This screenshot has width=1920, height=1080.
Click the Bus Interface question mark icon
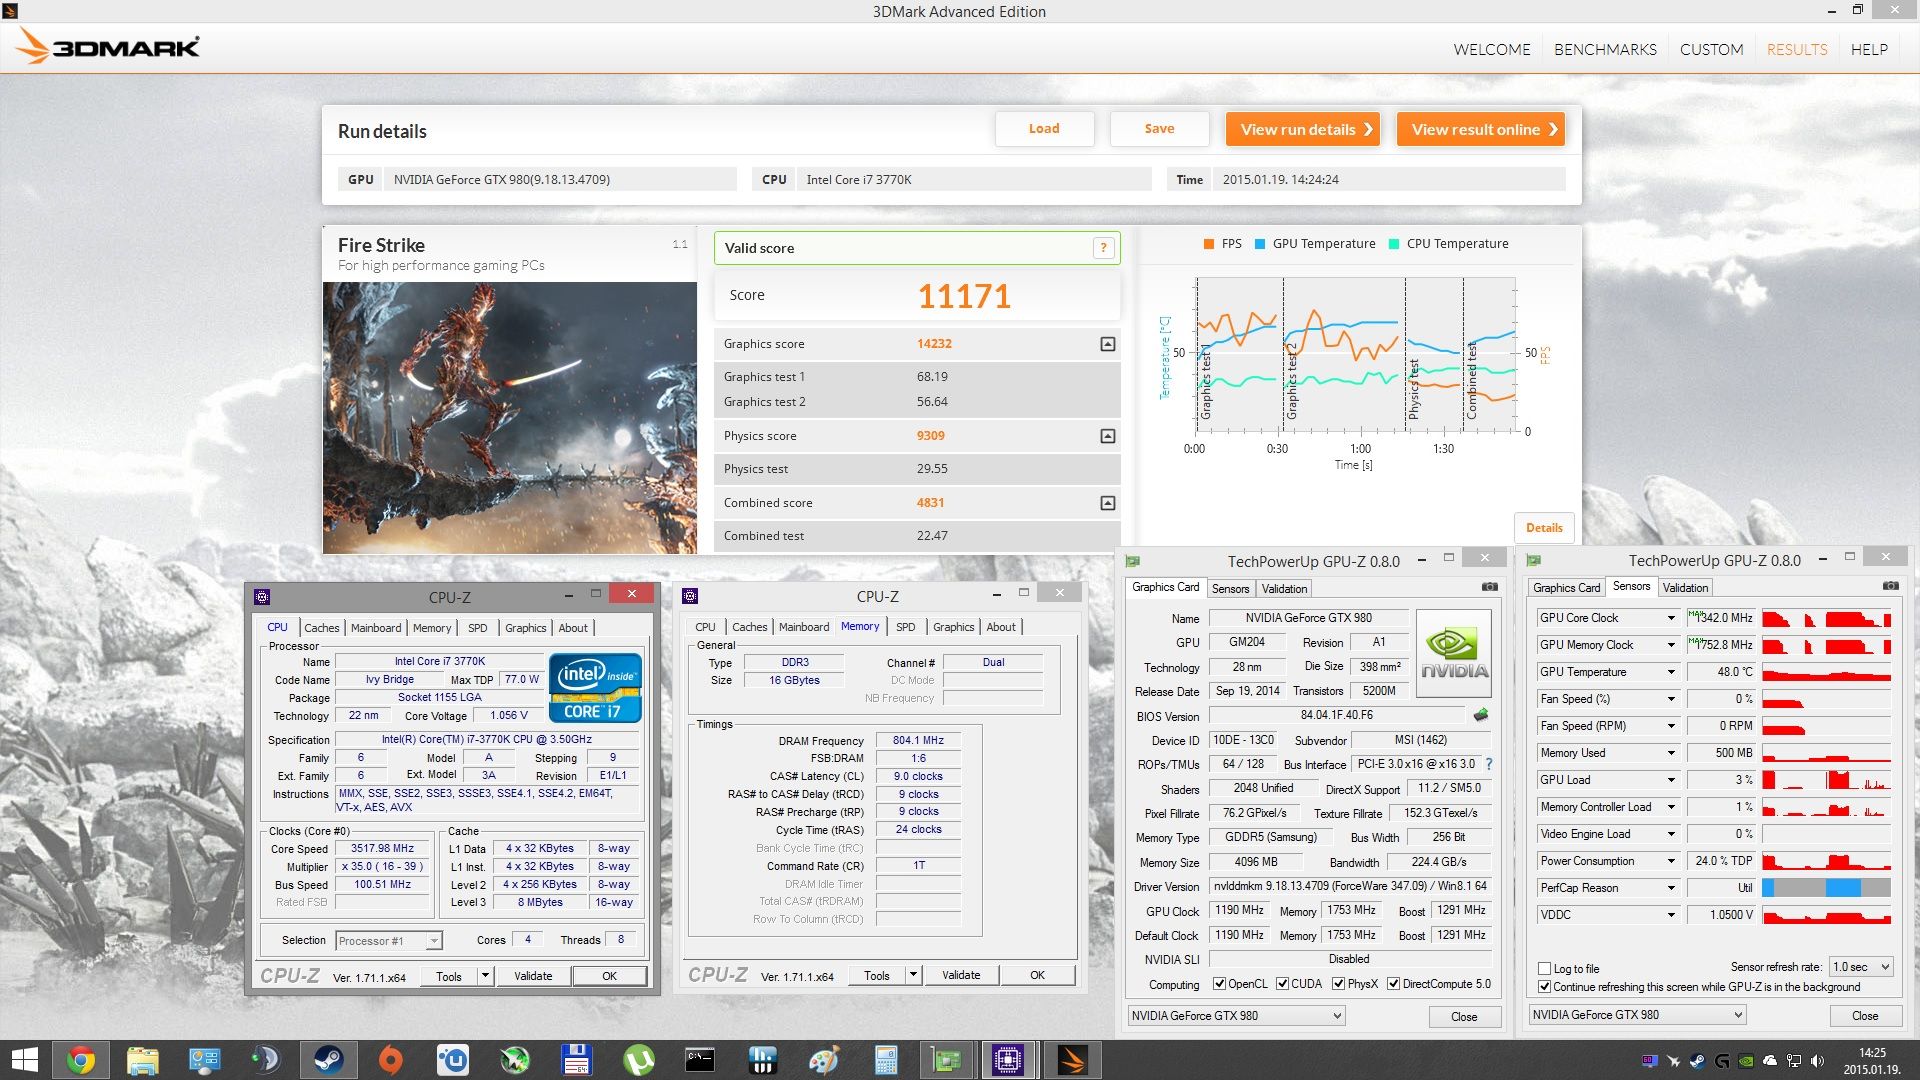pos(1488,764)
